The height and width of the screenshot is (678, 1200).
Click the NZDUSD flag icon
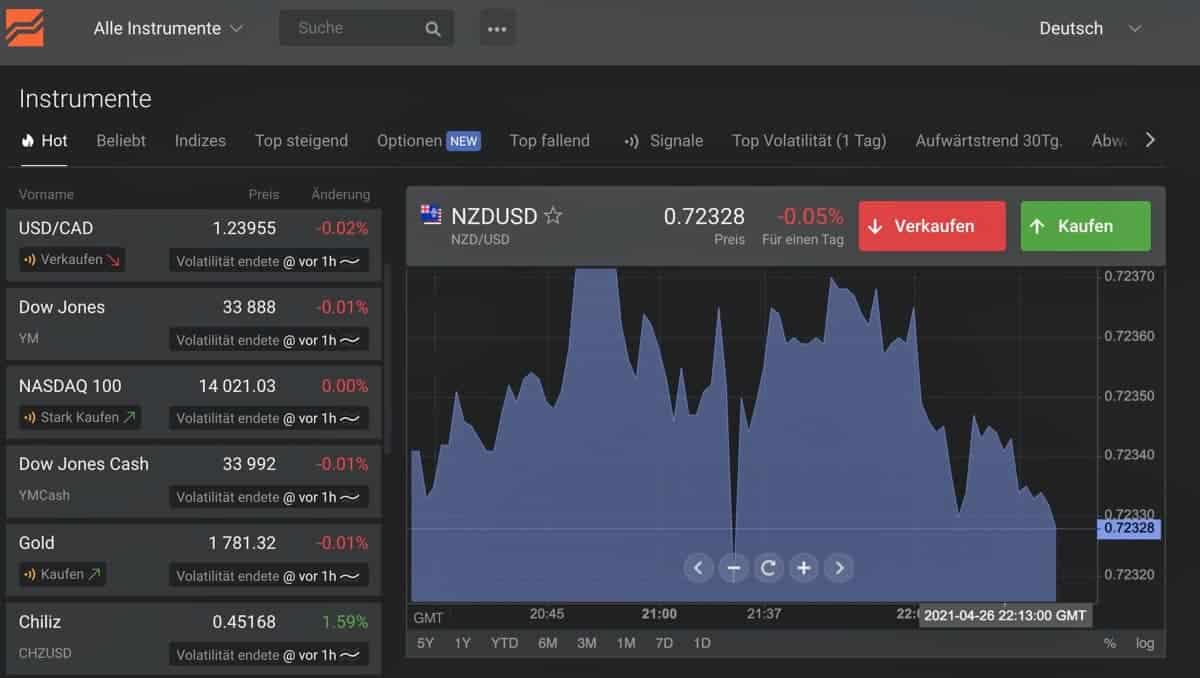[x=431, y=215]
